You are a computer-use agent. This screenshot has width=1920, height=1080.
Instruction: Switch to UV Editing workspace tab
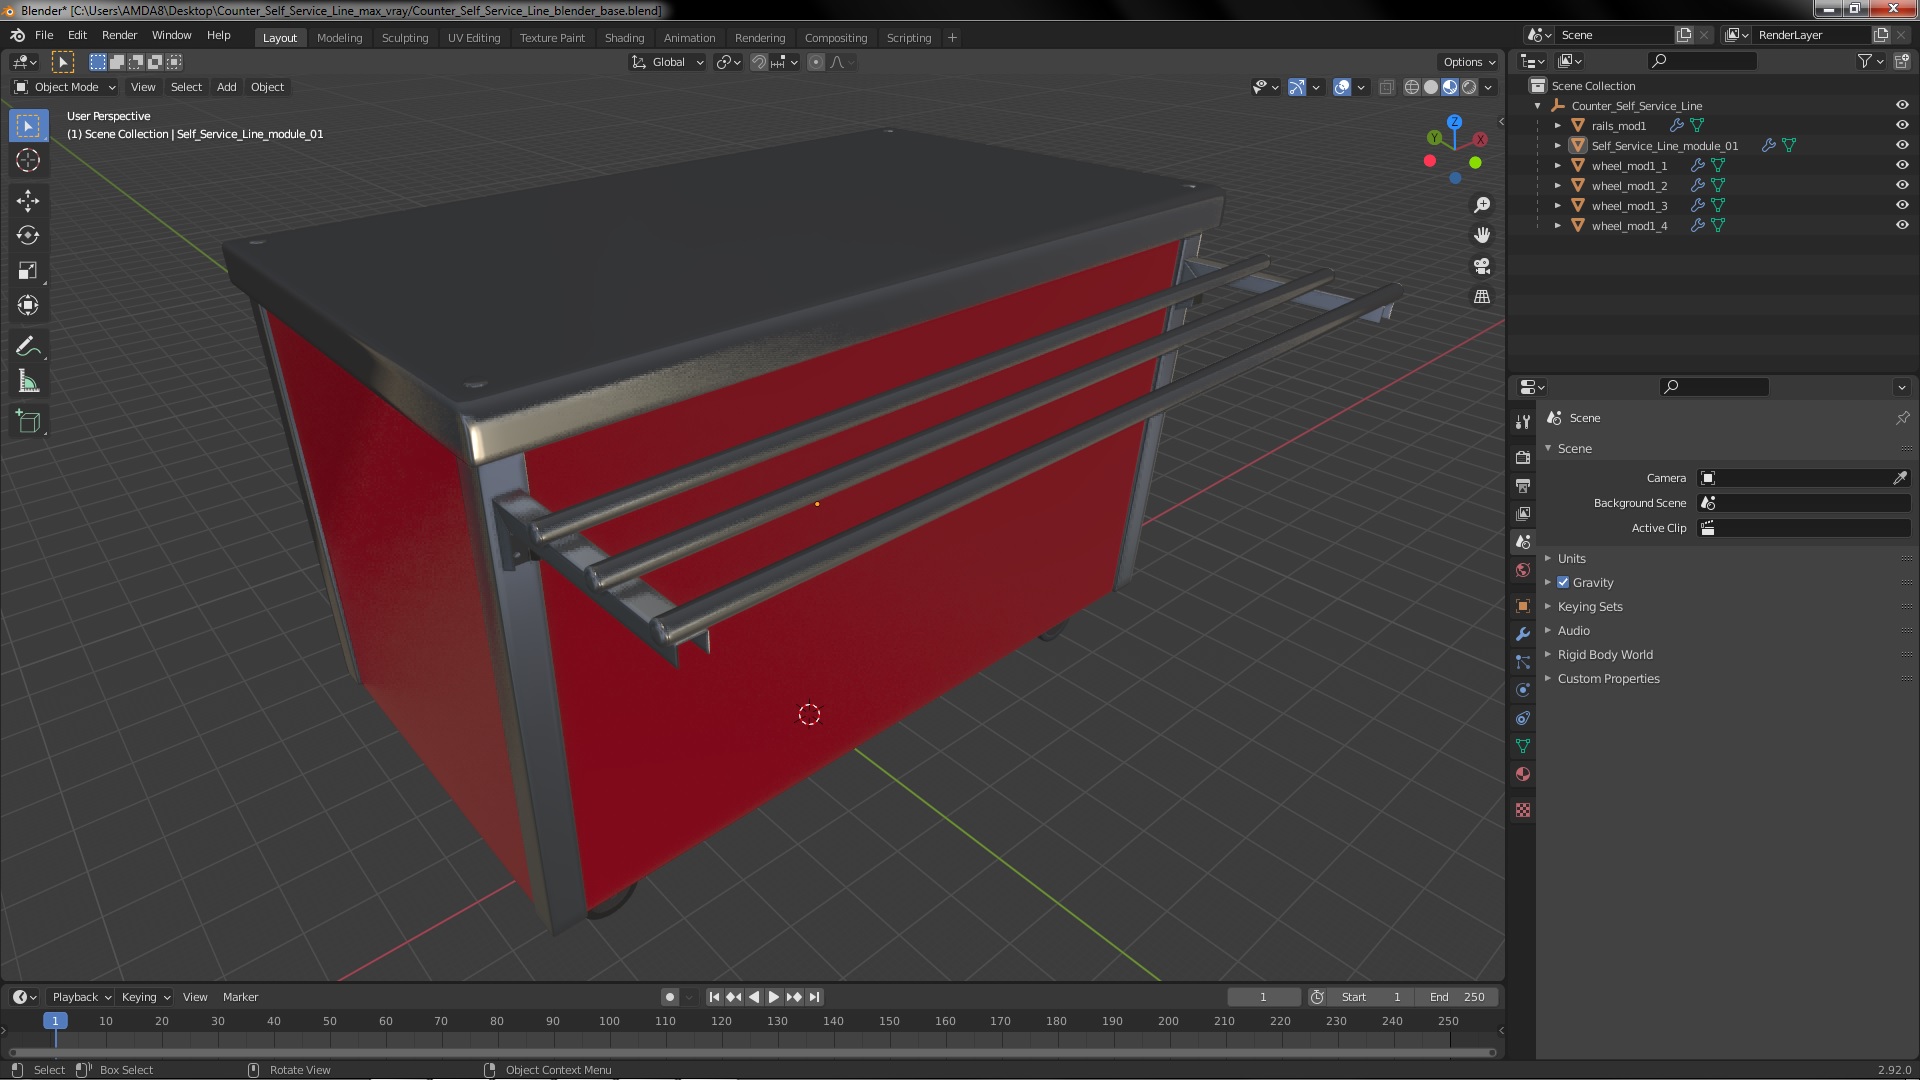coord(473,37)
